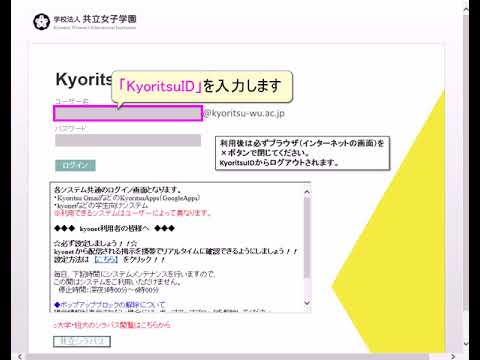Click the @kyoritsu-wu.ac.jp domain text
Screen dimensions: 480x360
click(244, 113)
